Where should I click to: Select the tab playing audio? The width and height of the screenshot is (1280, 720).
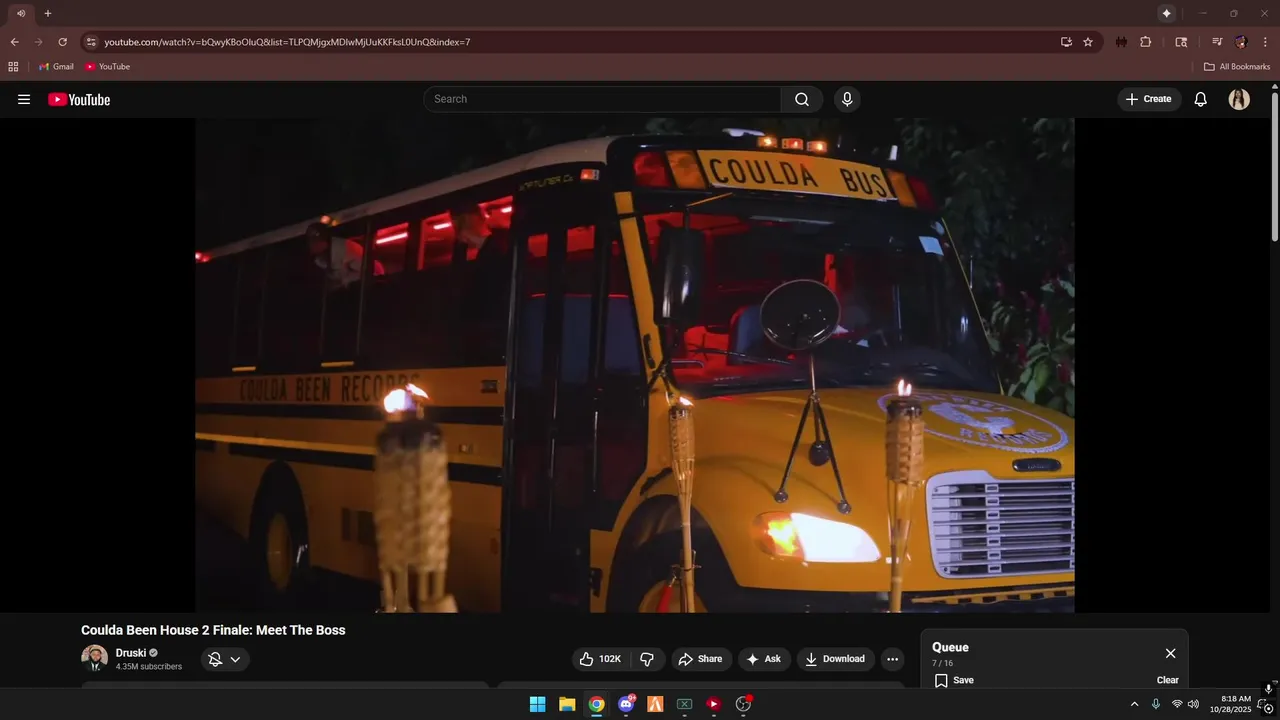coord(20,13)
